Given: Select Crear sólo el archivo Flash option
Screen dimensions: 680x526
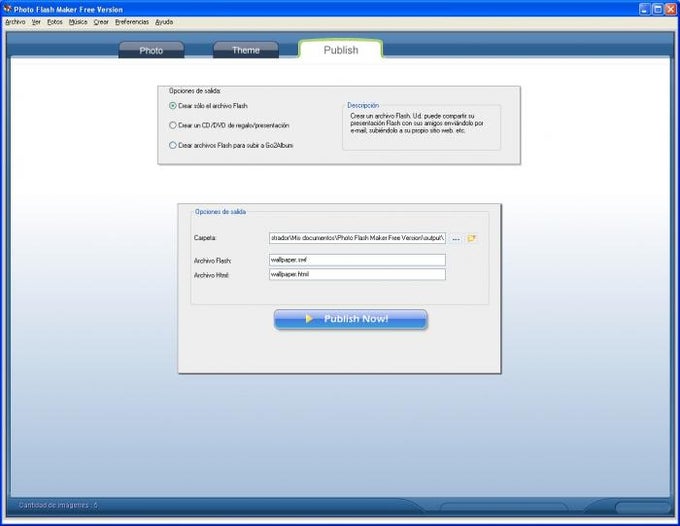Looking at the screenshot, I should tap(209, 106).
